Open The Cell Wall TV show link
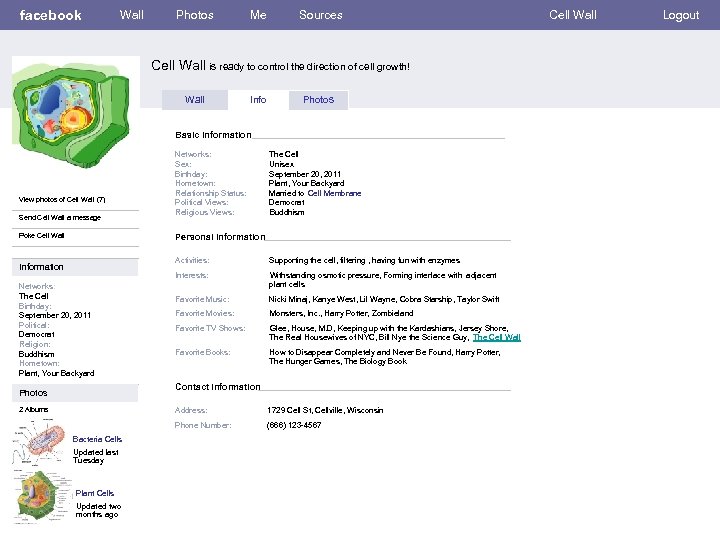The height and width of the screenshot is (540, 720). click(496, 337)
